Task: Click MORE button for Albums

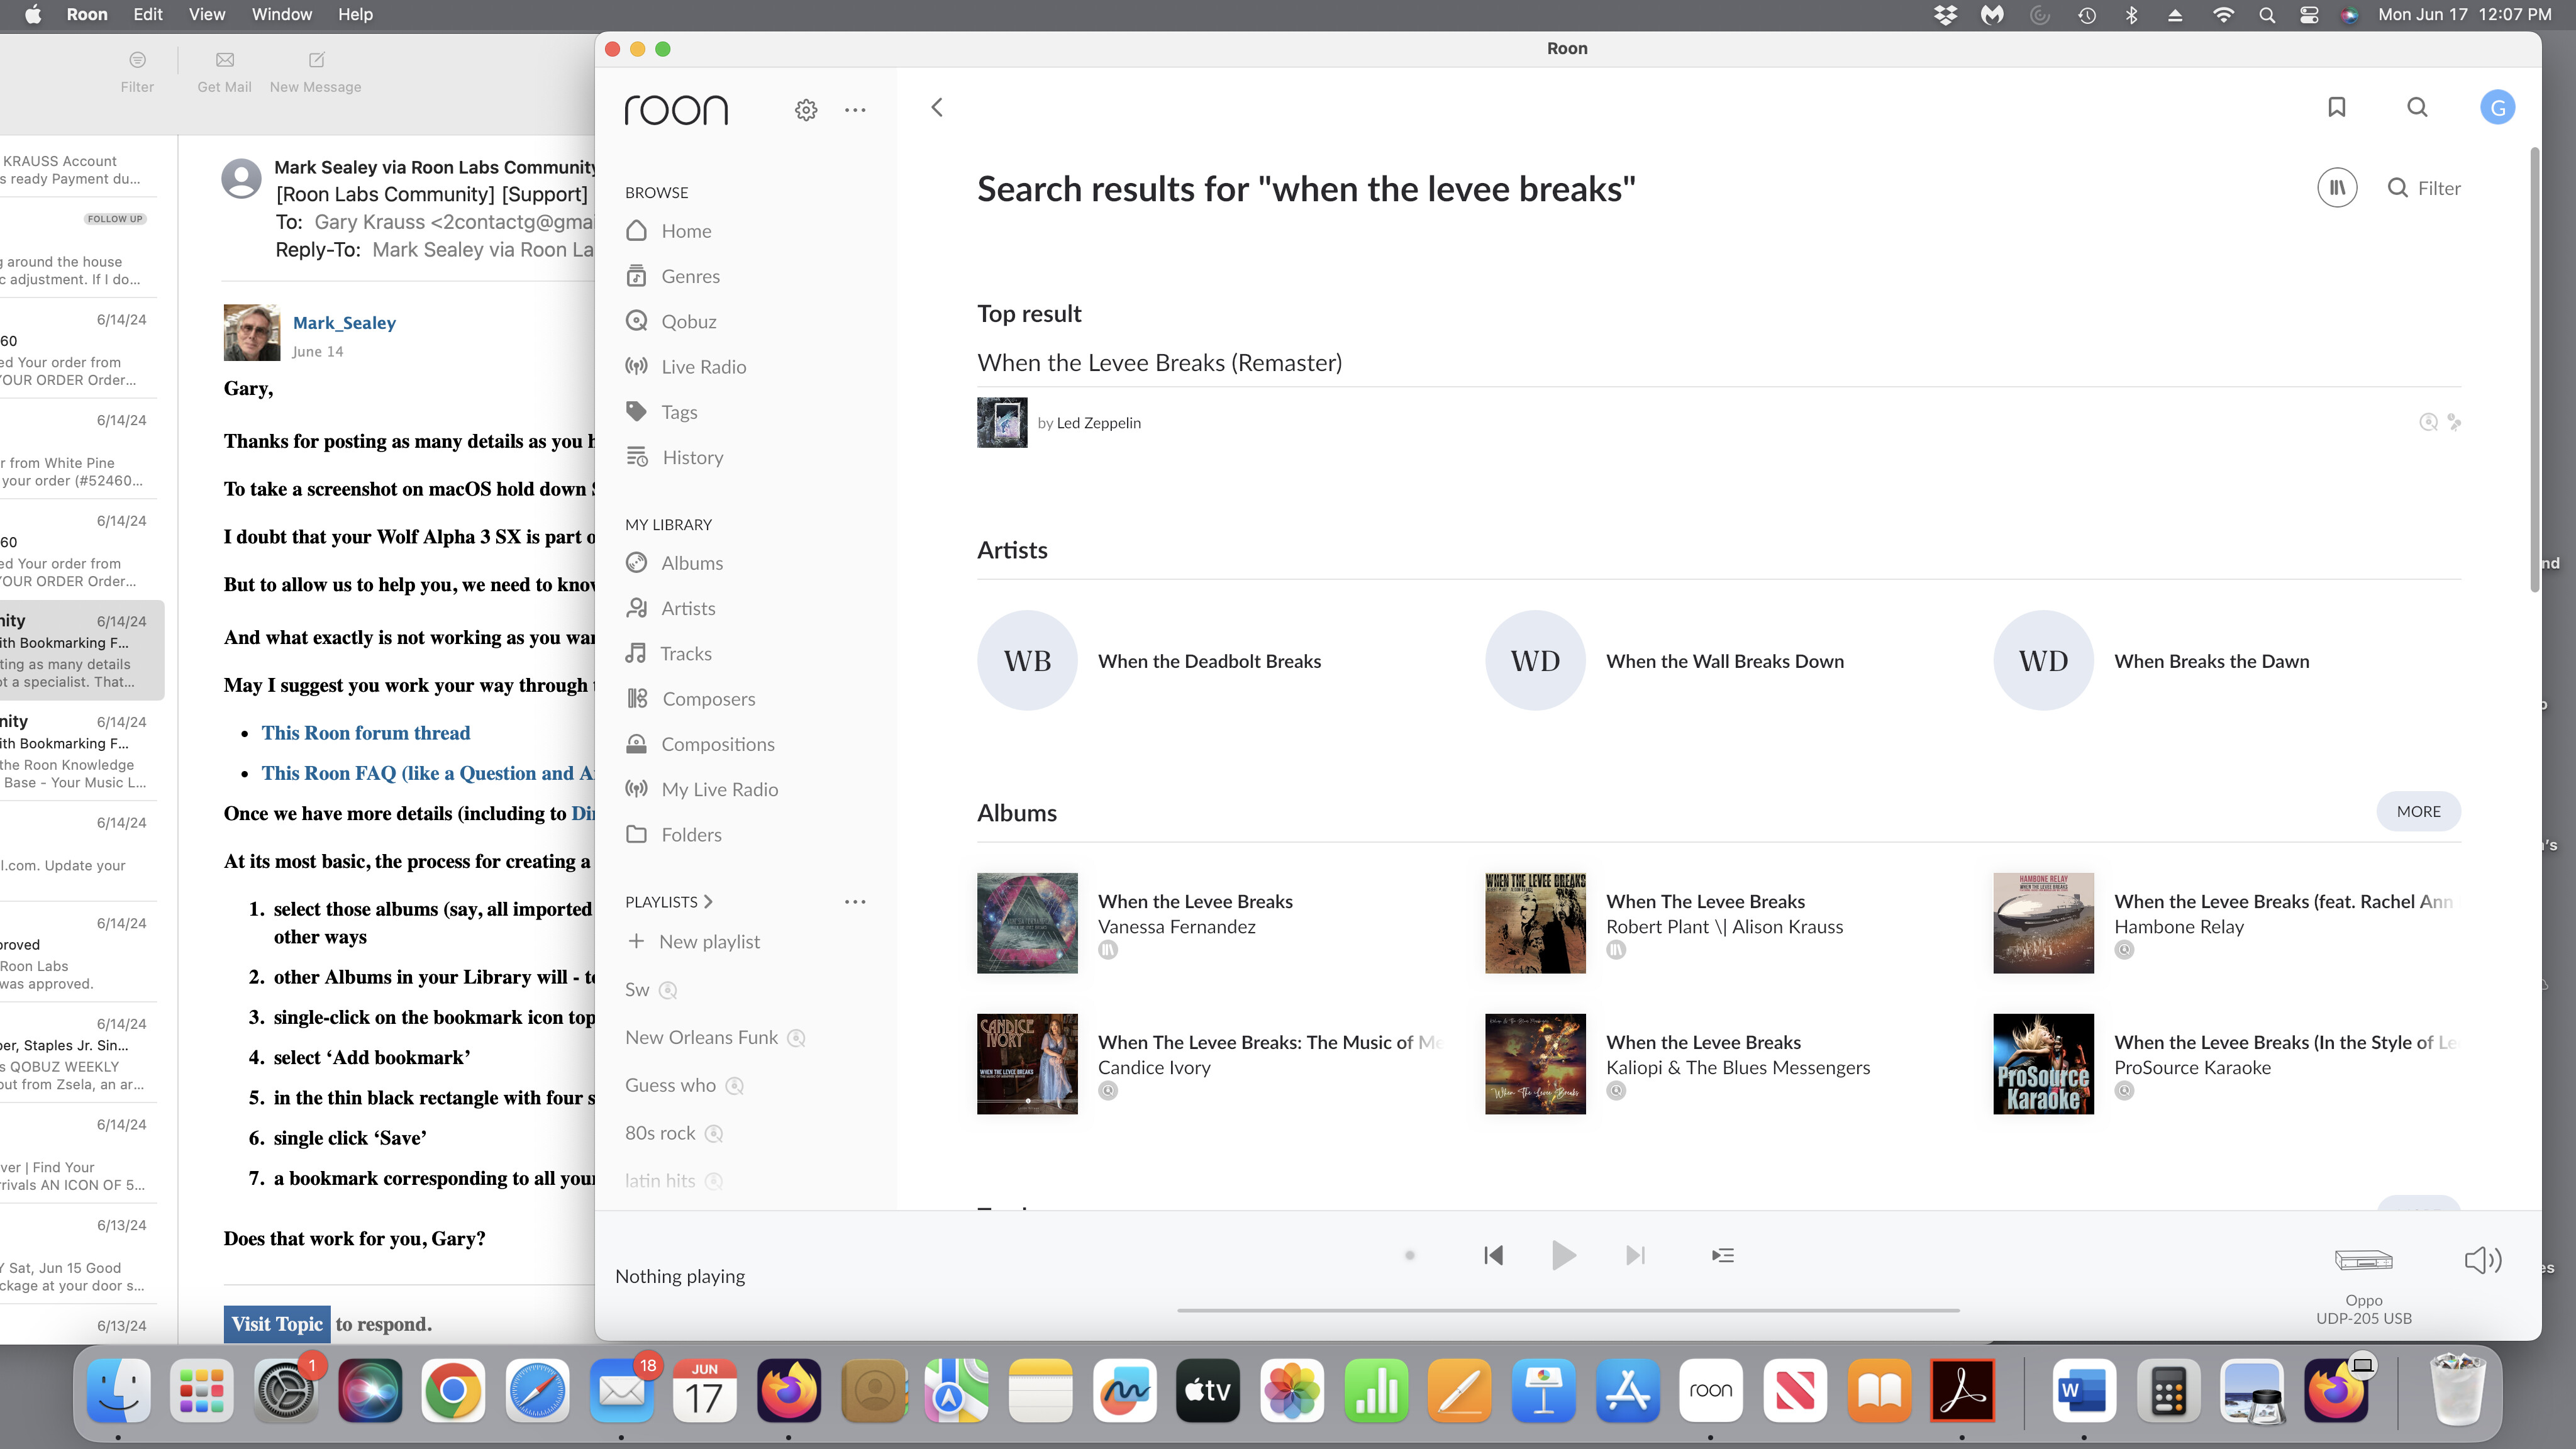Action: point(2418,812)
